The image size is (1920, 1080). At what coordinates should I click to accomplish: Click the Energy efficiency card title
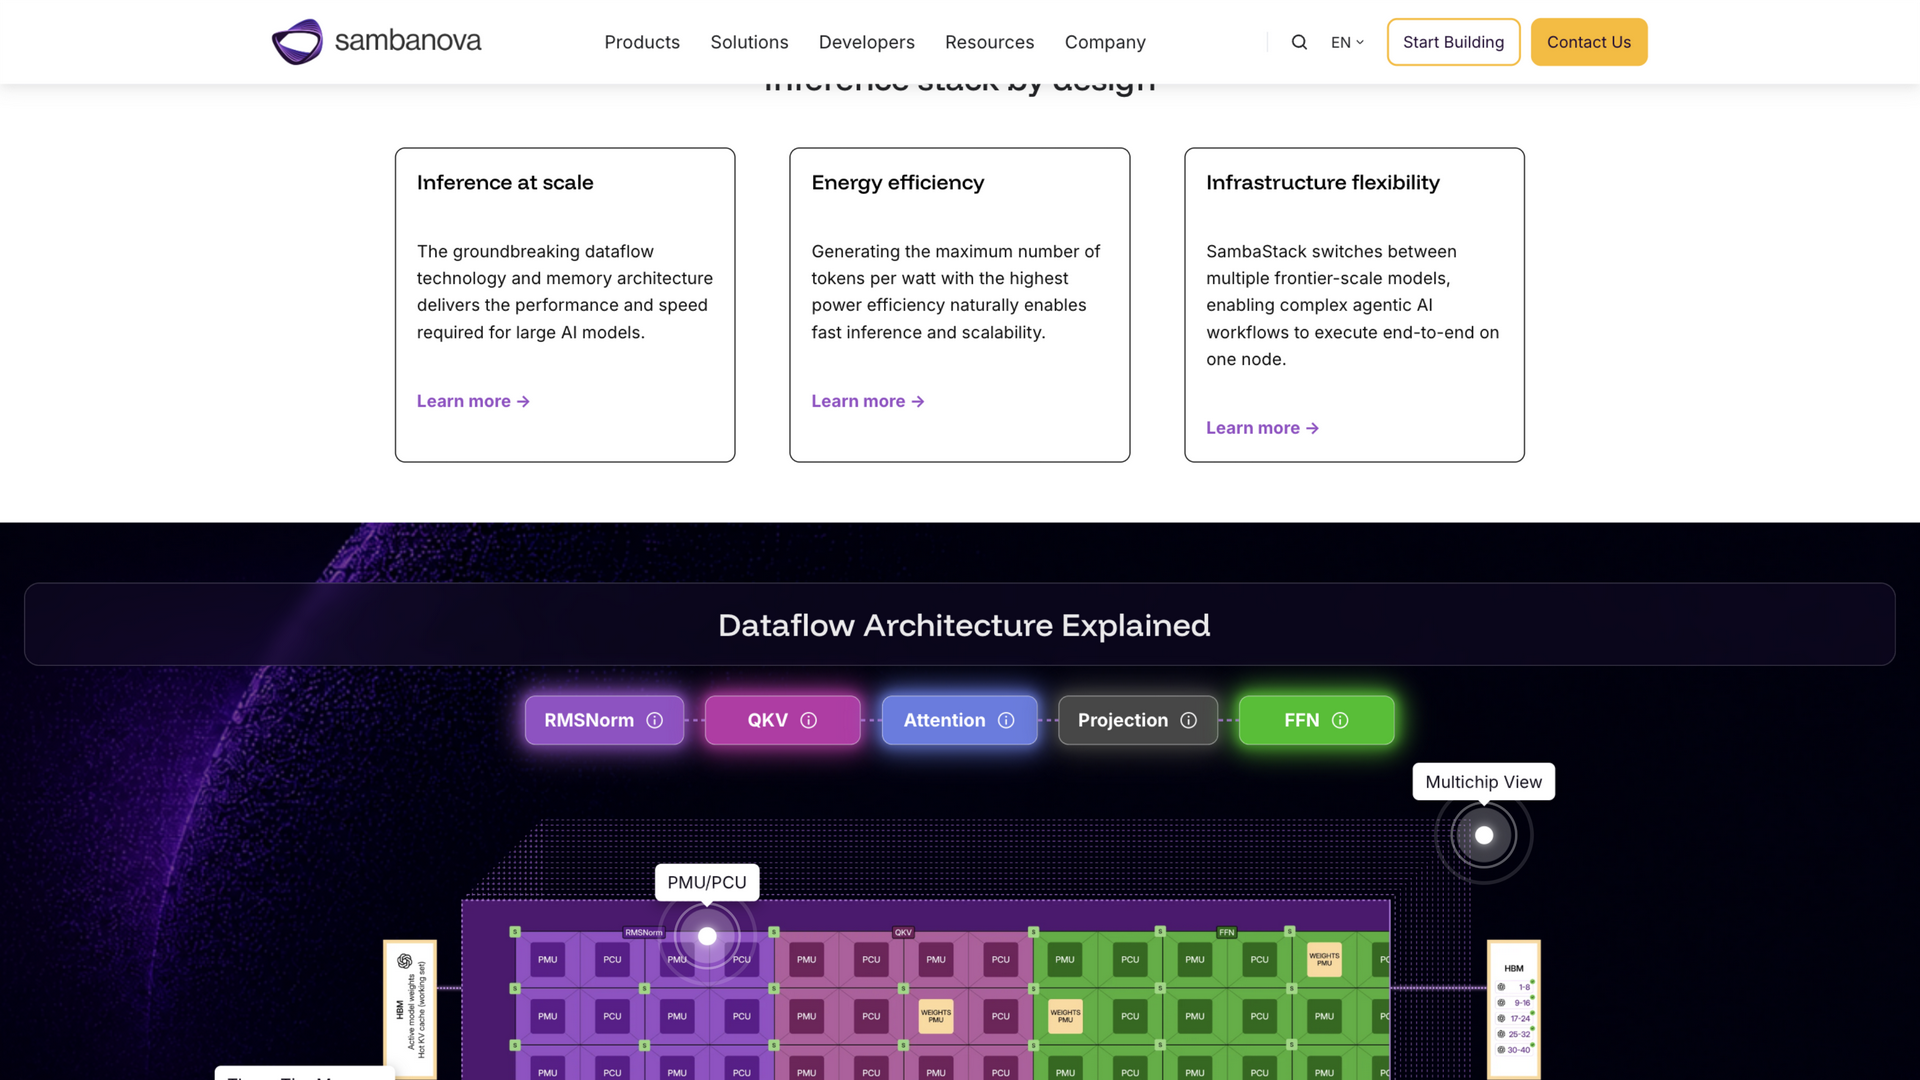pyautogui.click(x=897, y=183)
